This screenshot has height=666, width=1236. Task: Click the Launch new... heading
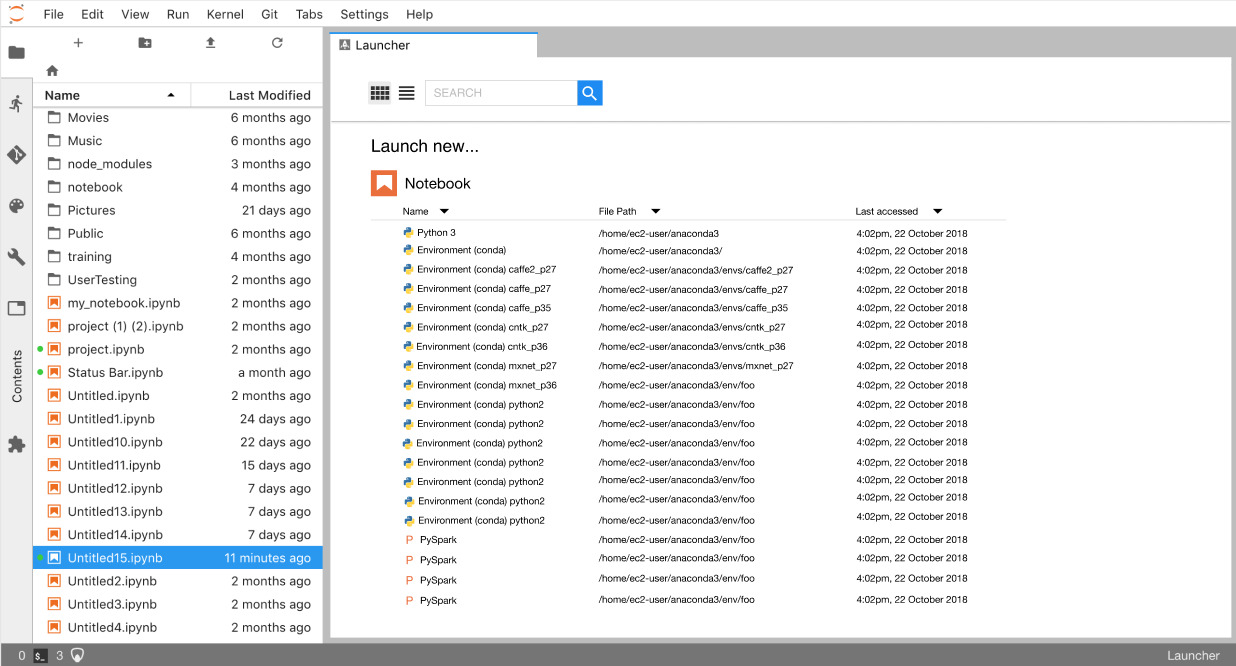coord(425,146)
